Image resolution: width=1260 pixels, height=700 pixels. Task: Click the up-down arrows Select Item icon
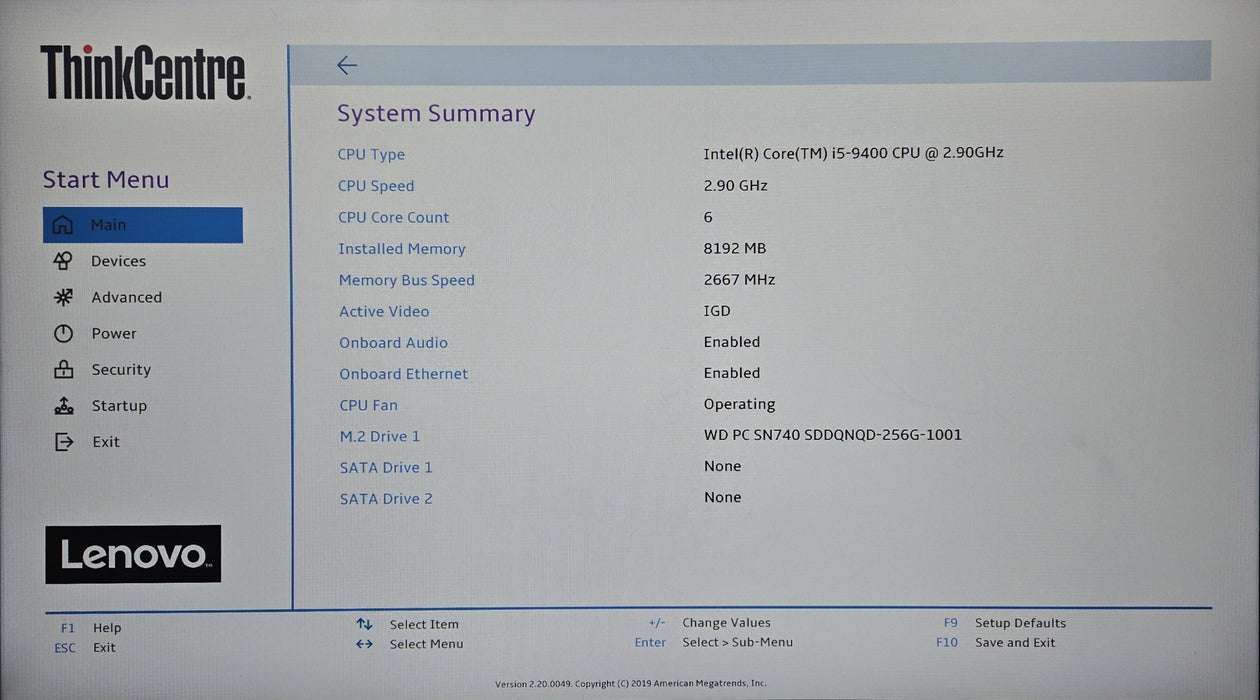(x=364, y=624)
